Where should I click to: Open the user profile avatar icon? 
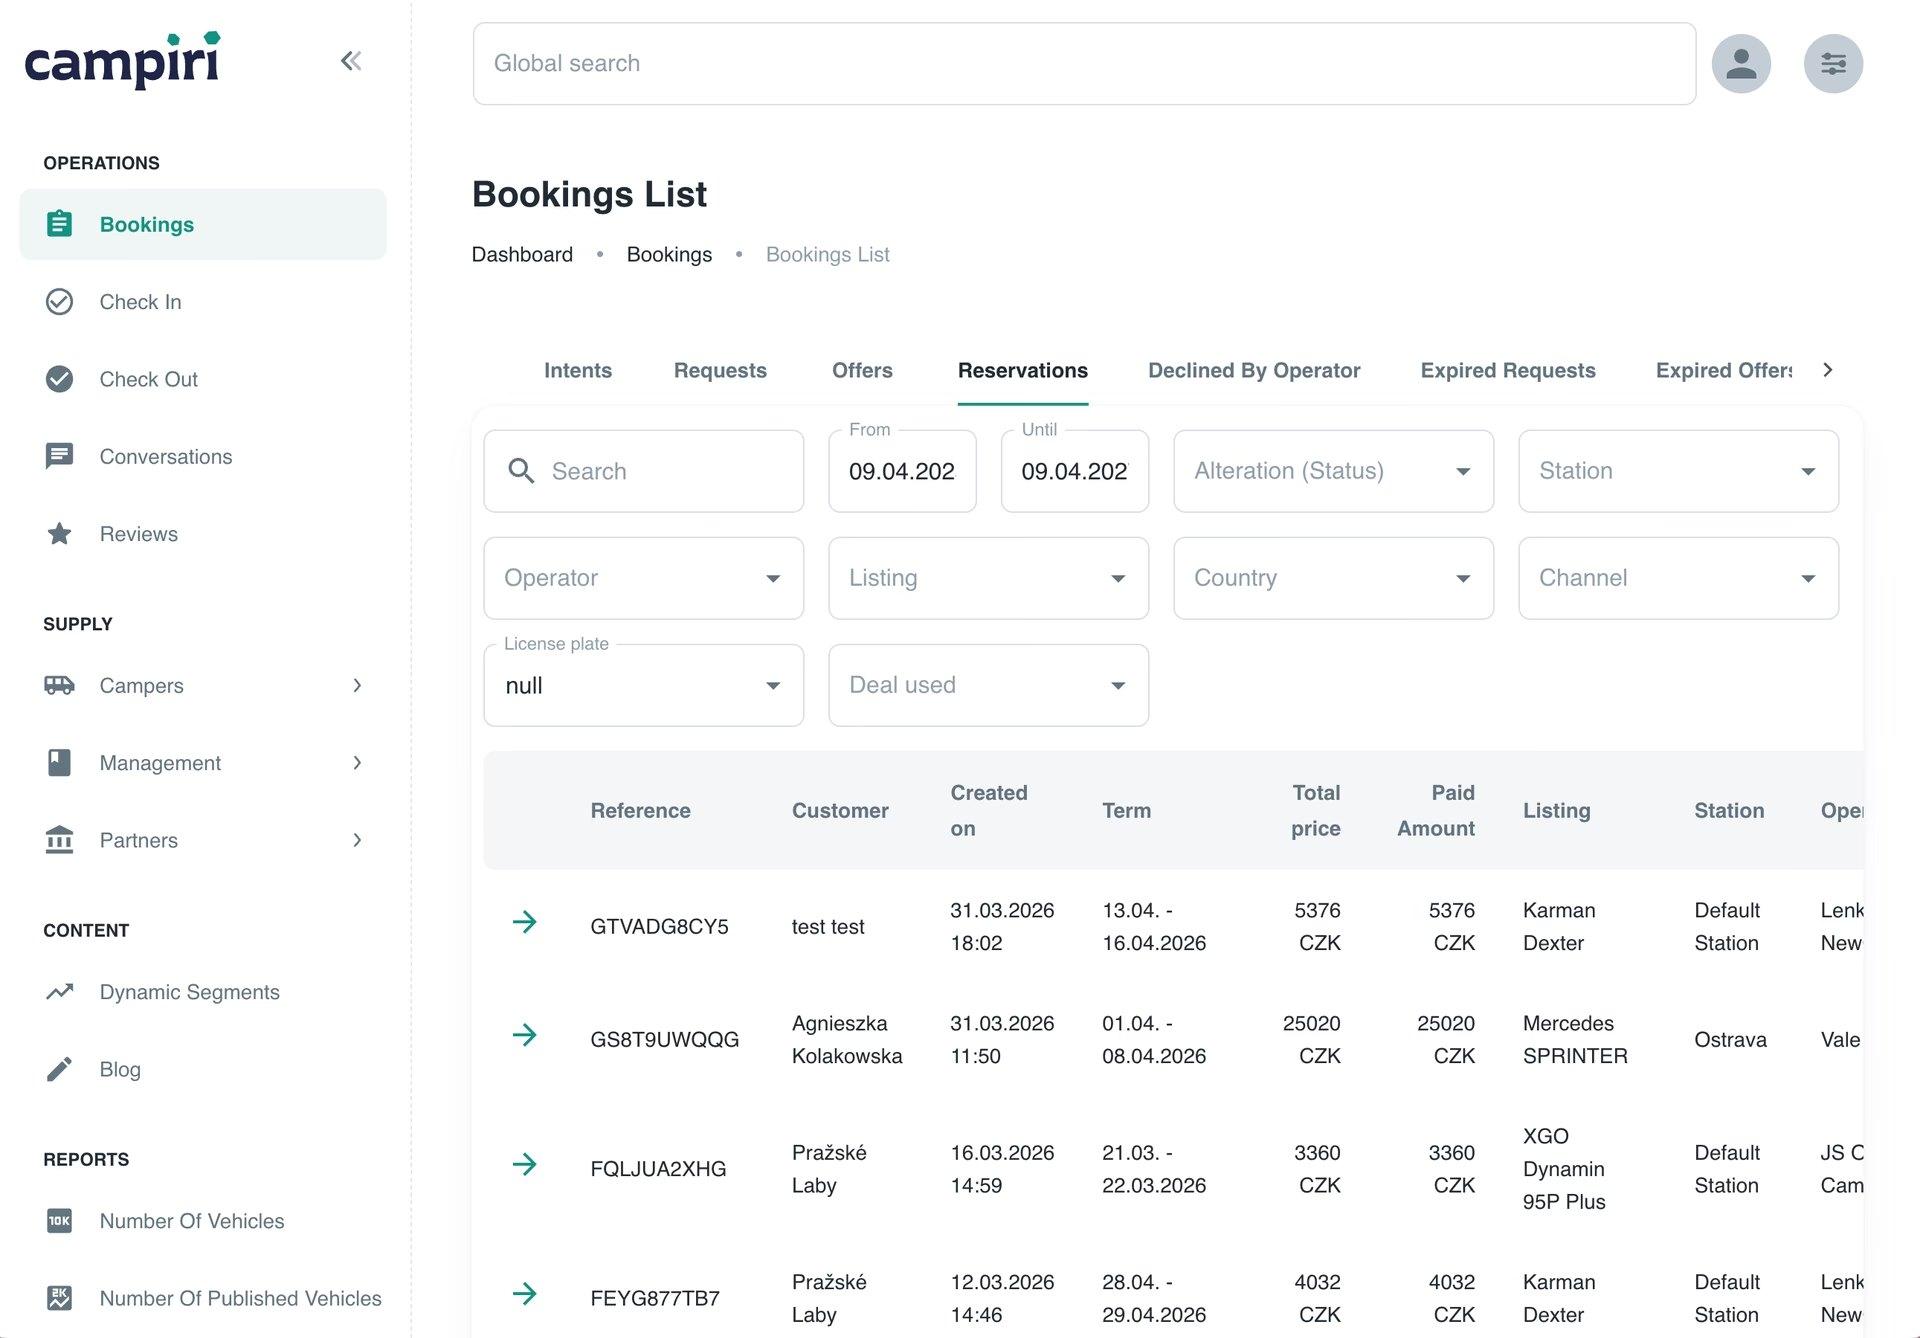click(x=1741, y=64)
